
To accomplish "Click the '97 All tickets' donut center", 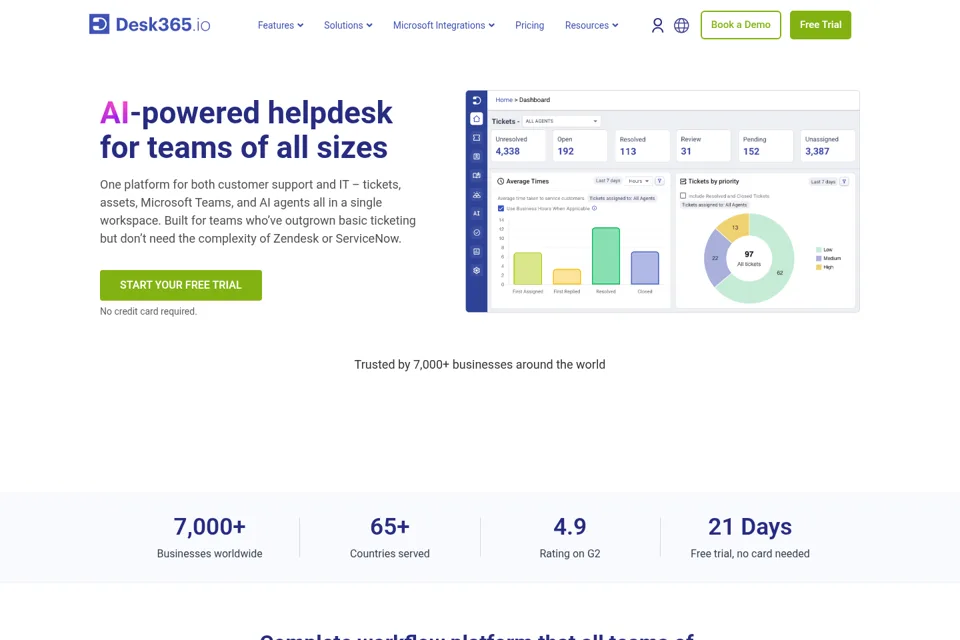I will [x=749, y=258].
